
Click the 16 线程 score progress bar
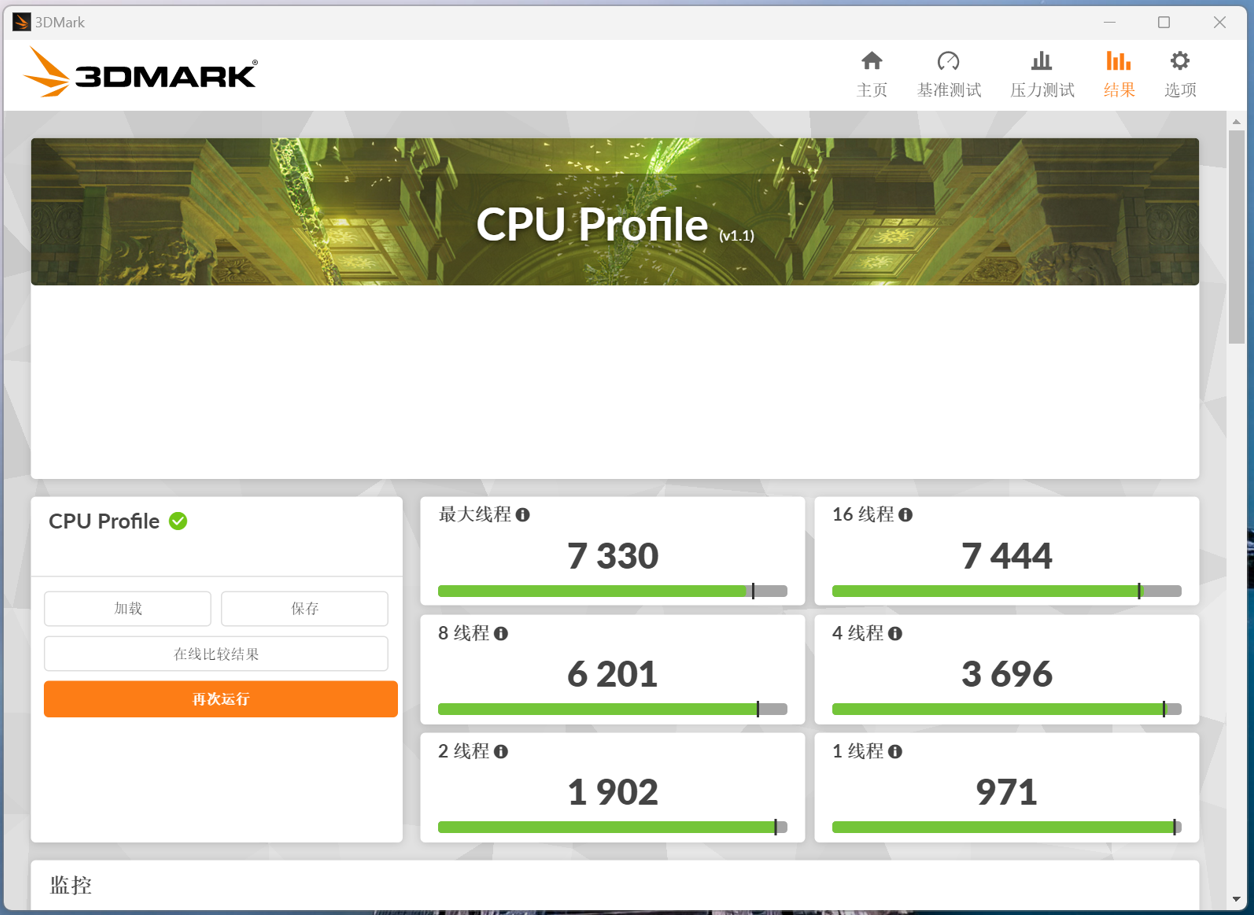click(x=1006, y=591)
